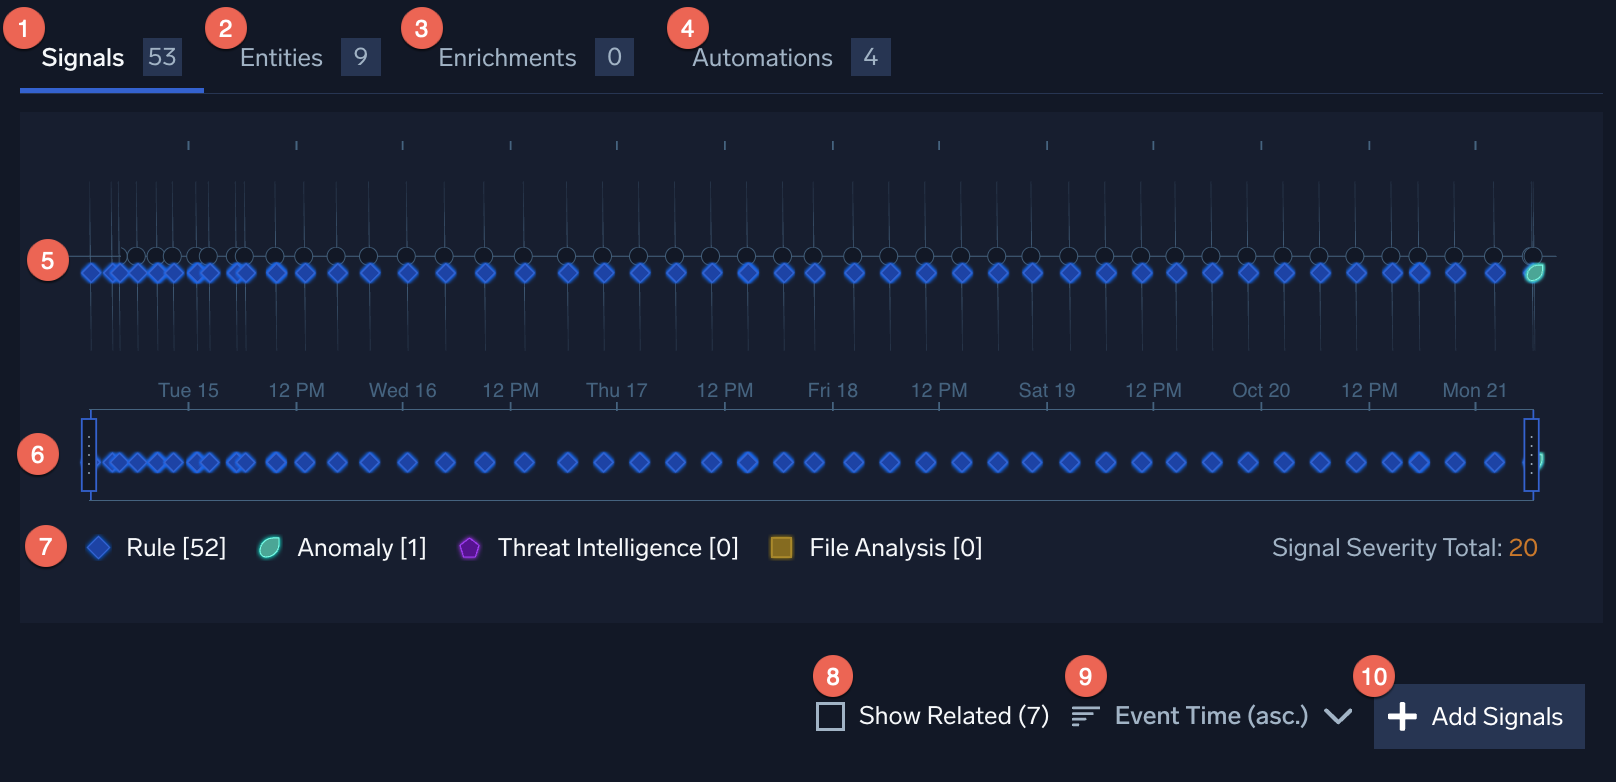This screenshot has height=782, width=1616.
Task: Switch to the Entities tab
Action: click(x=281, y=58)
